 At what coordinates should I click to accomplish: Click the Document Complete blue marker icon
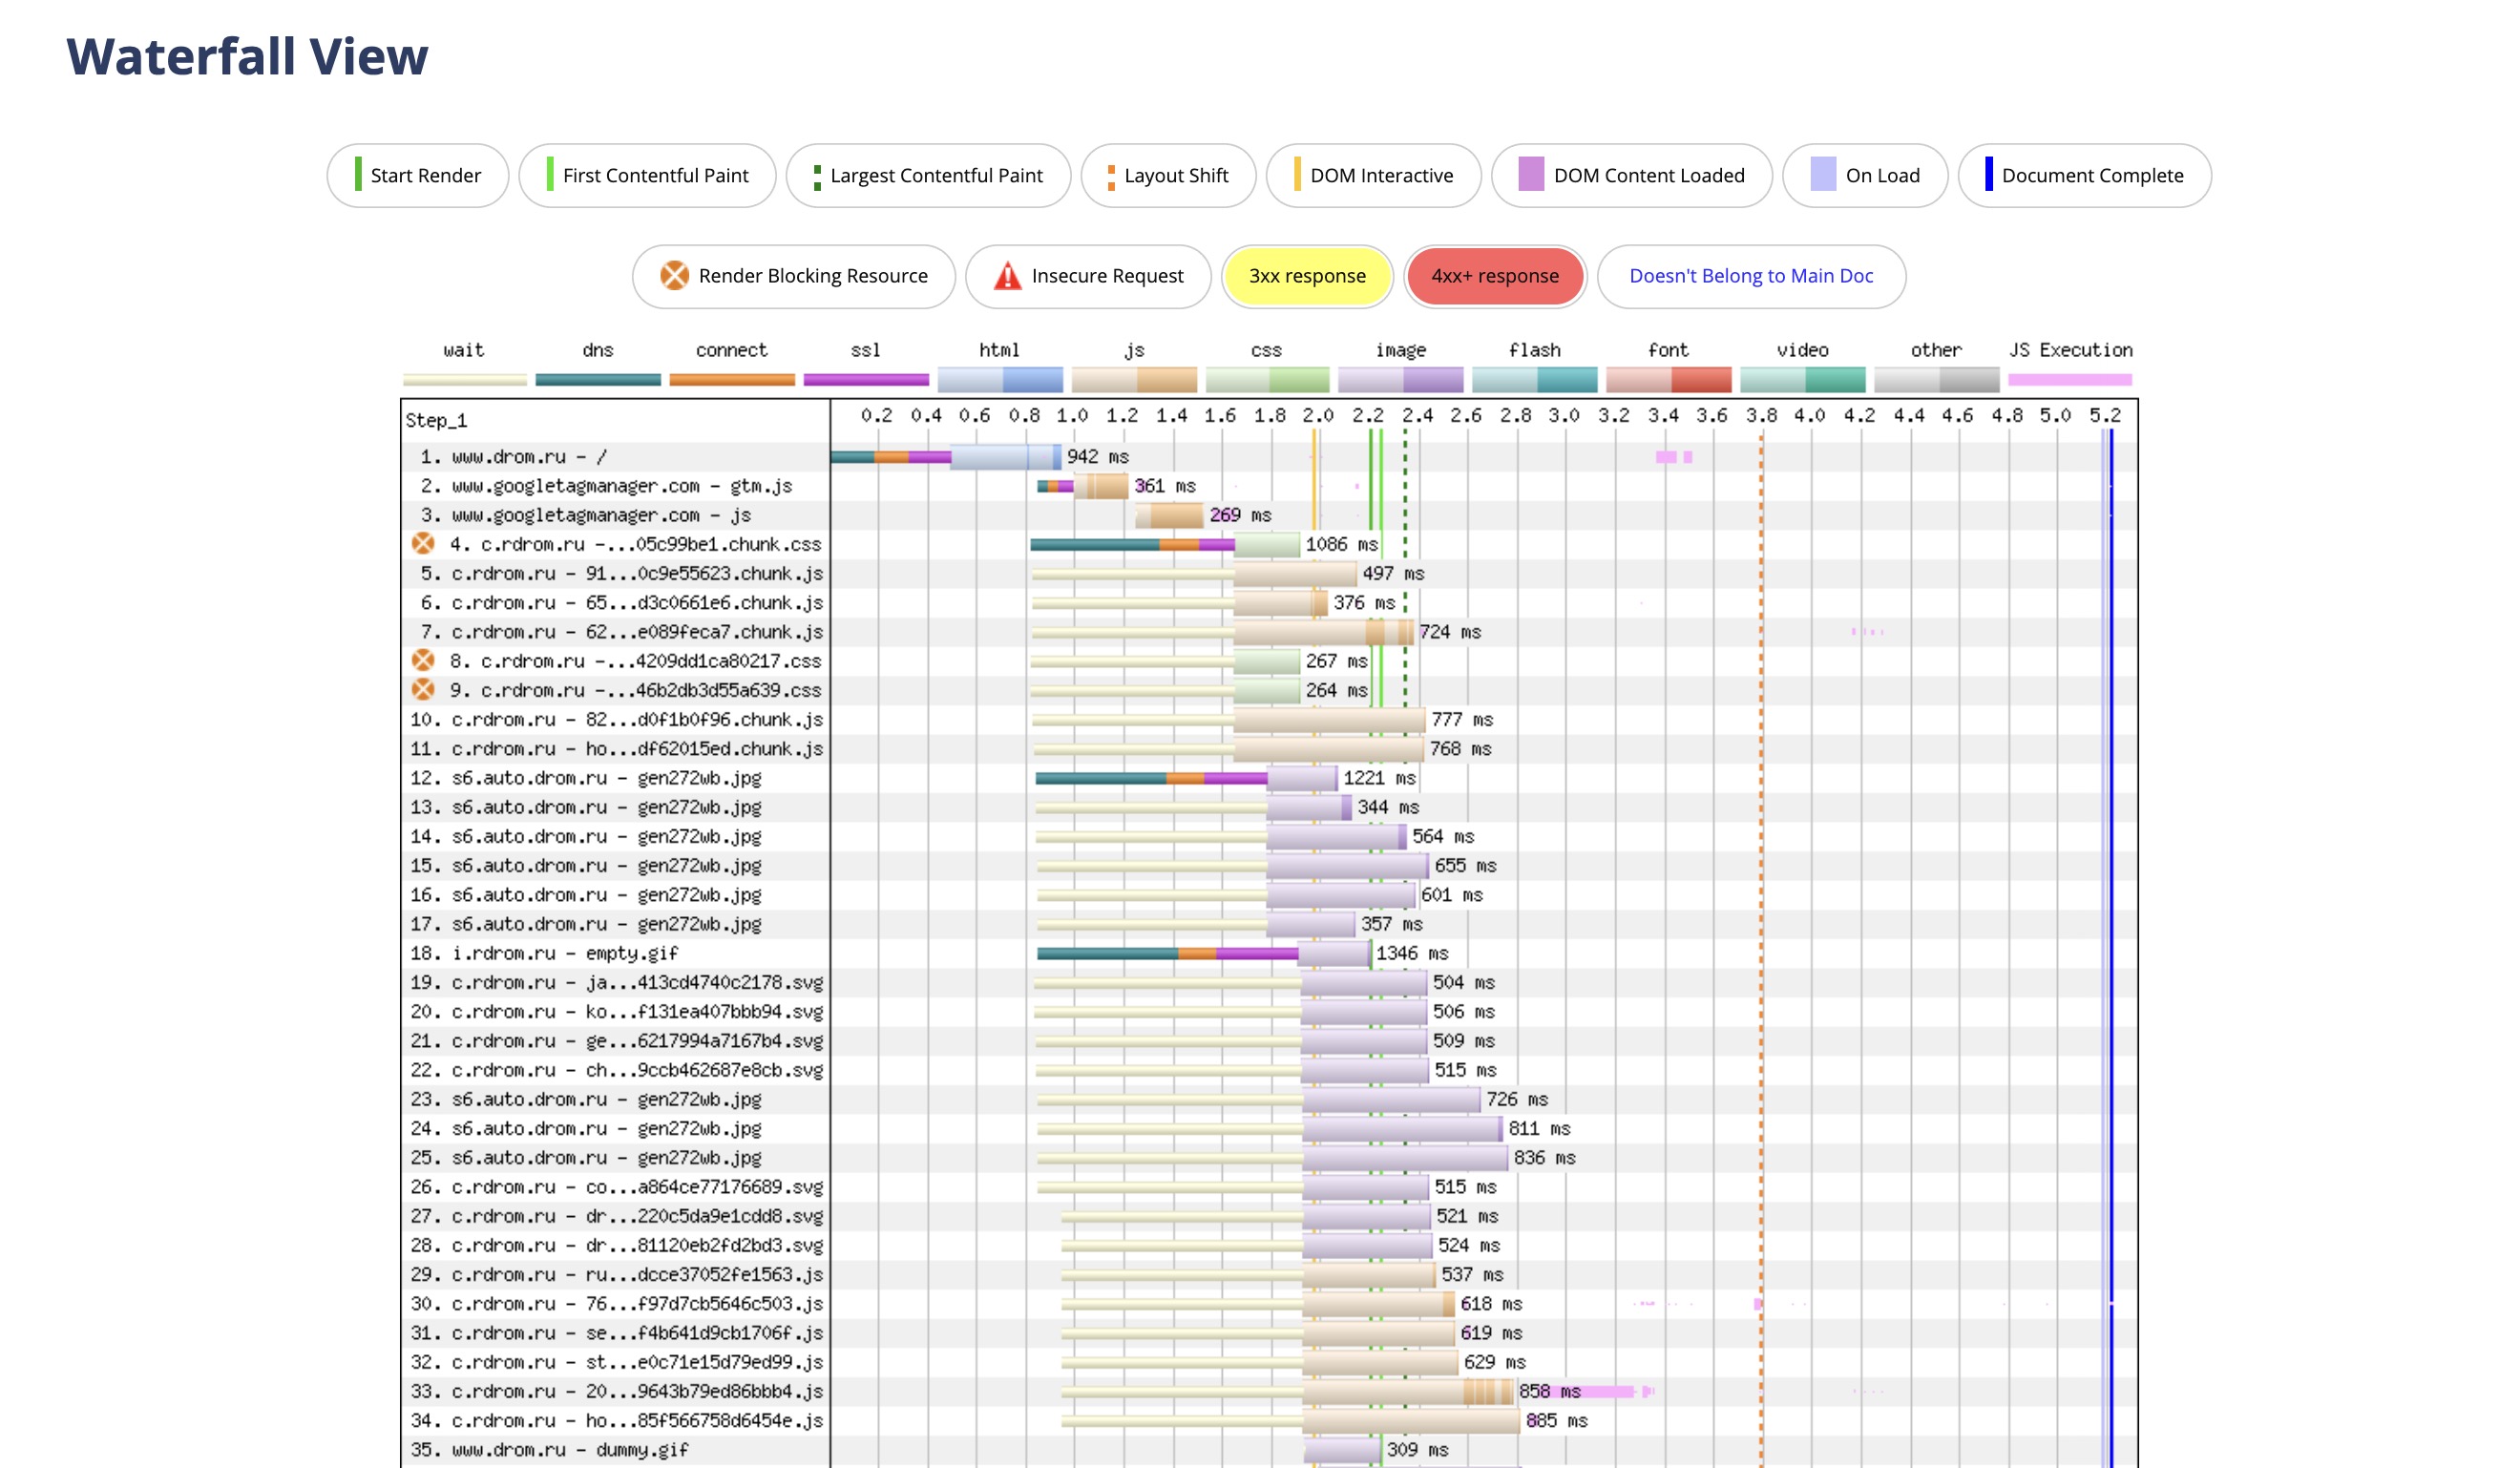(x=1988, y=175)
